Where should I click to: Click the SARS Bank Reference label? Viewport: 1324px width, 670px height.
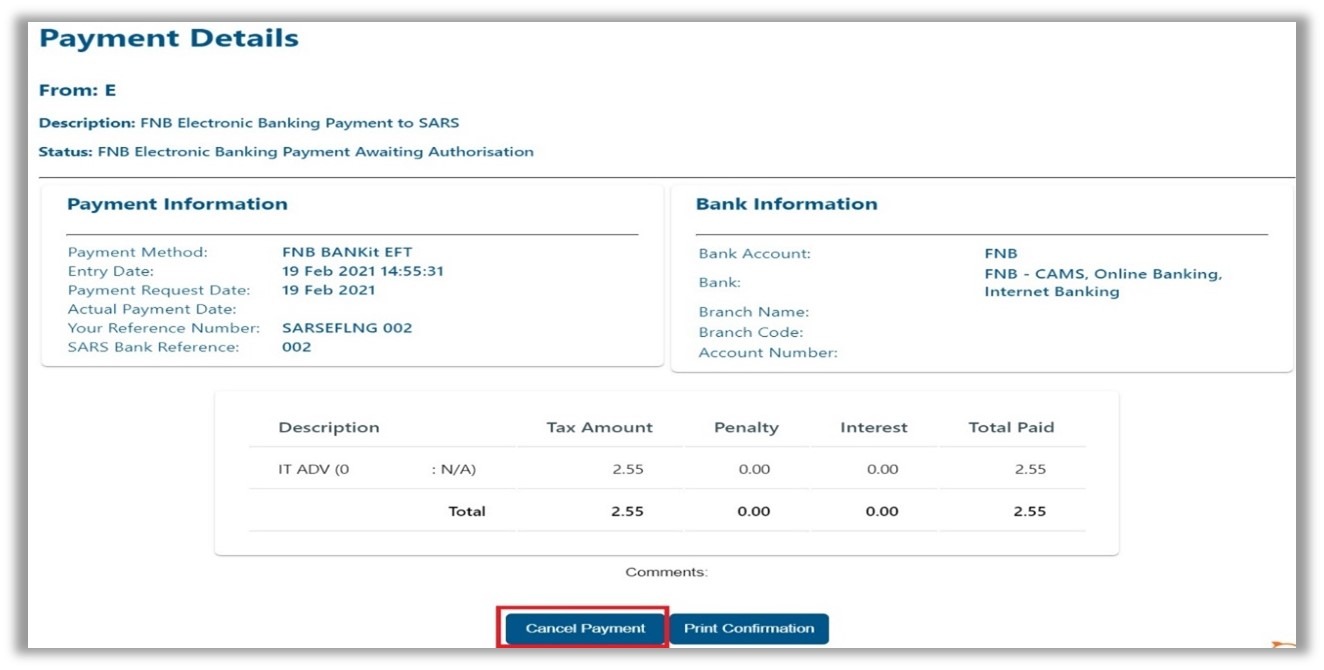coord(153,347)
